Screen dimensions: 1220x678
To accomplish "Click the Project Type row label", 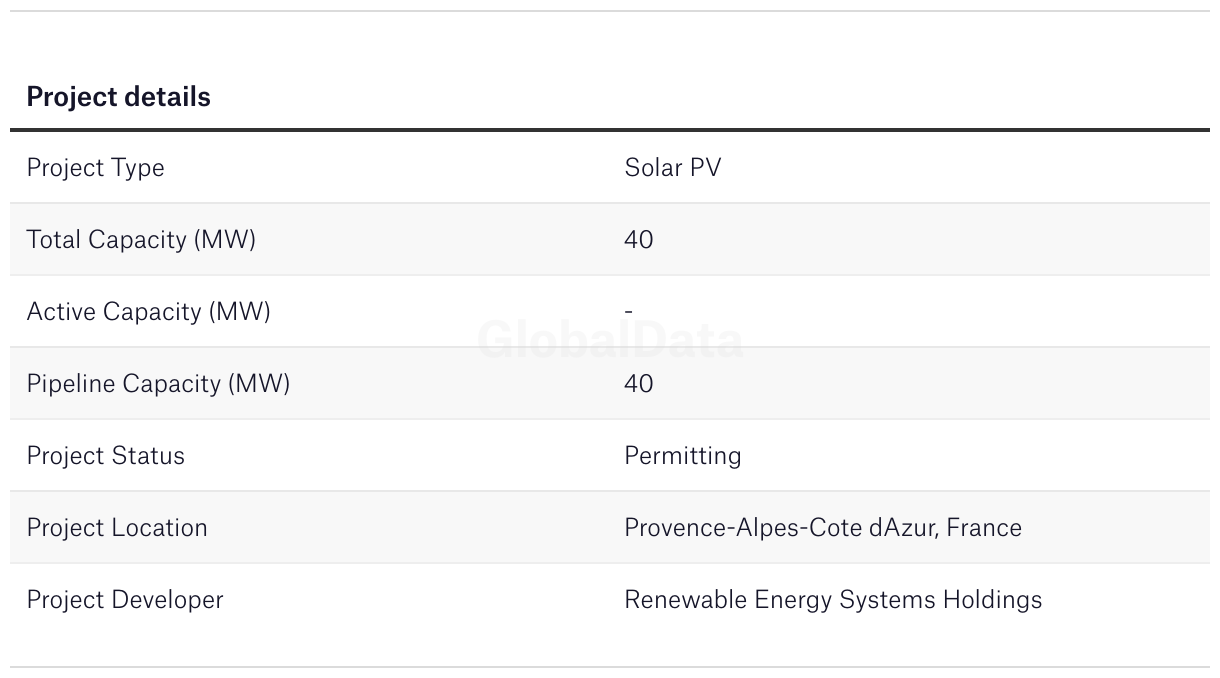I will coord(95,168).
